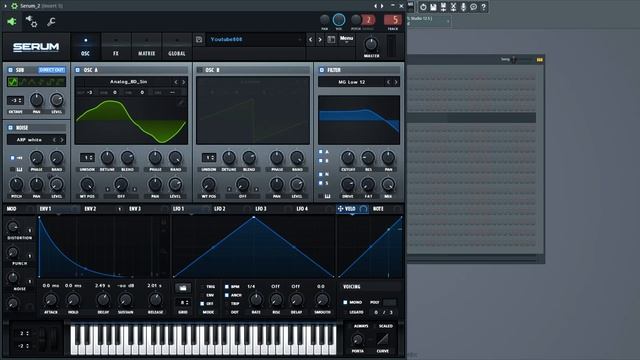Click the pencil edit icon on OSC A wavetable
The width and height of the screenshot is (640, 360).
click(181, 103)
